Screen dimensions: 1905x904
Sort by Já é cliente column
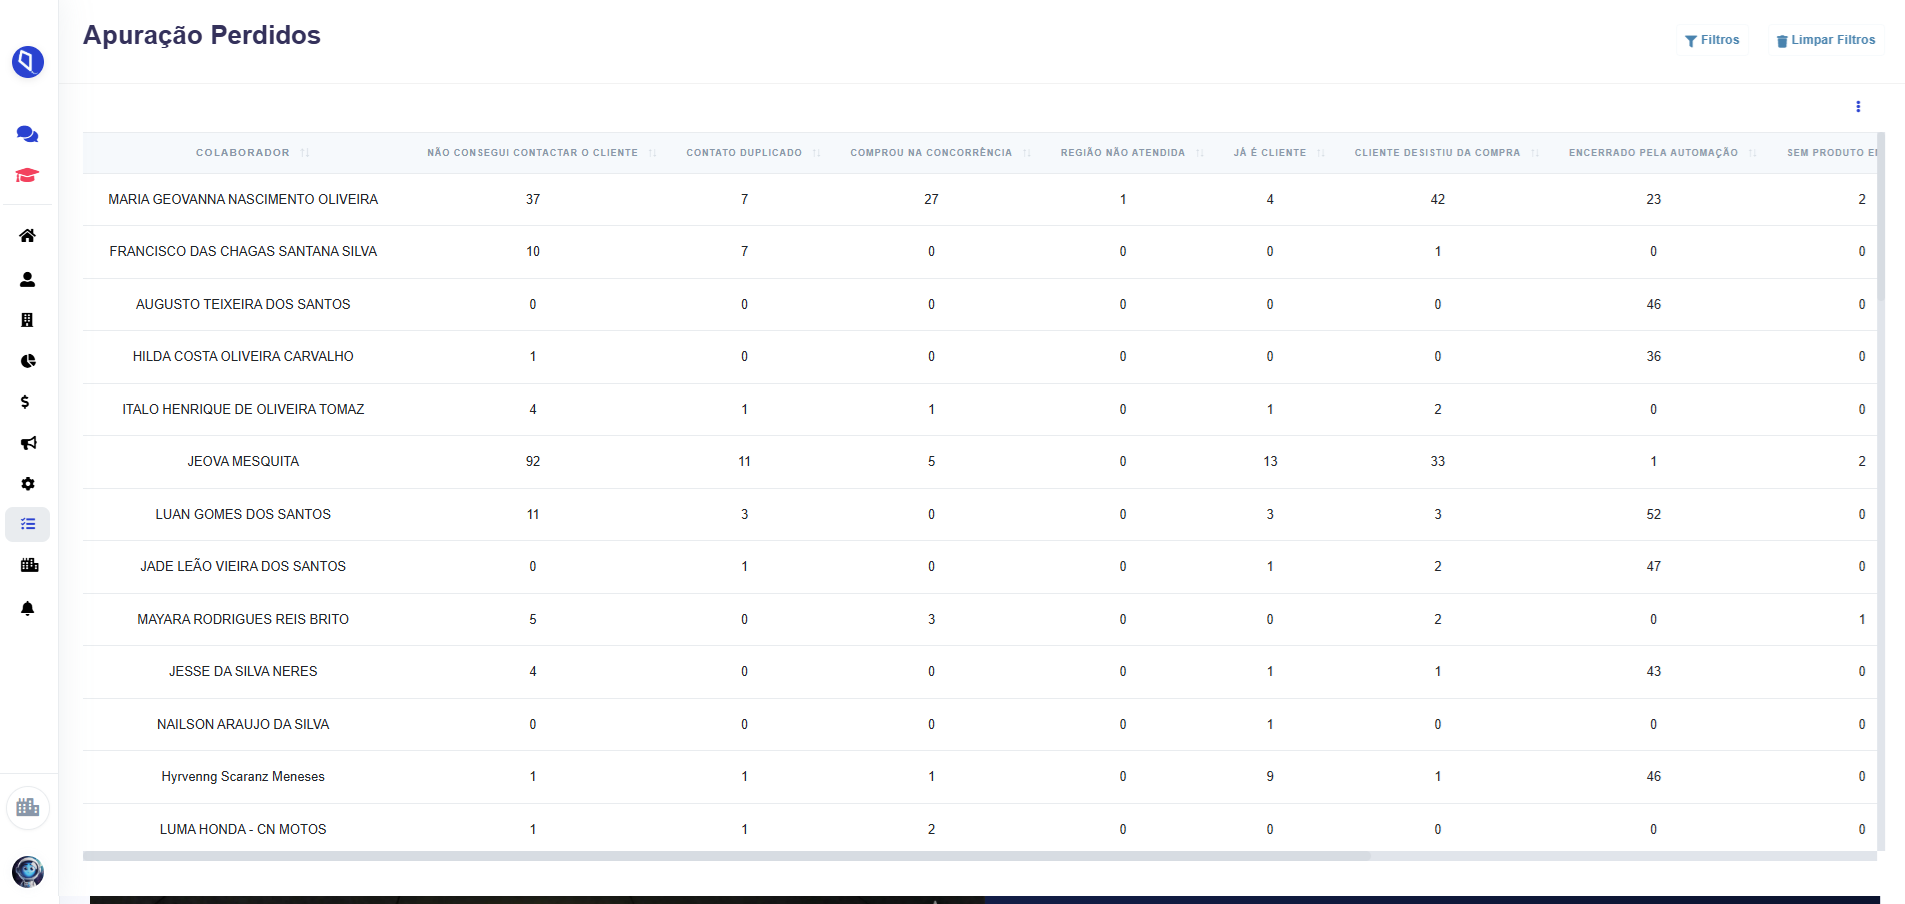[x=1279, y=153]
